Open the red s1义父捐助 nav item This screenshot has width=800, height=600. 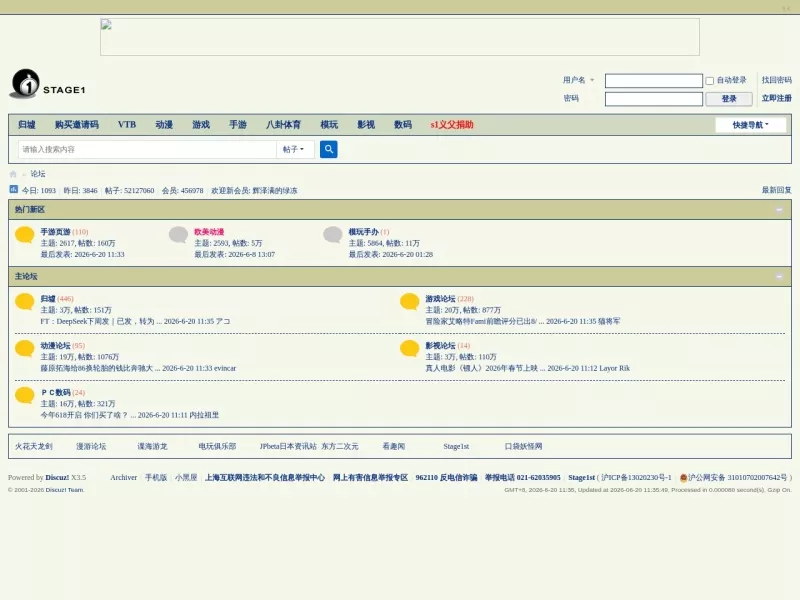(x=452, y=124)
